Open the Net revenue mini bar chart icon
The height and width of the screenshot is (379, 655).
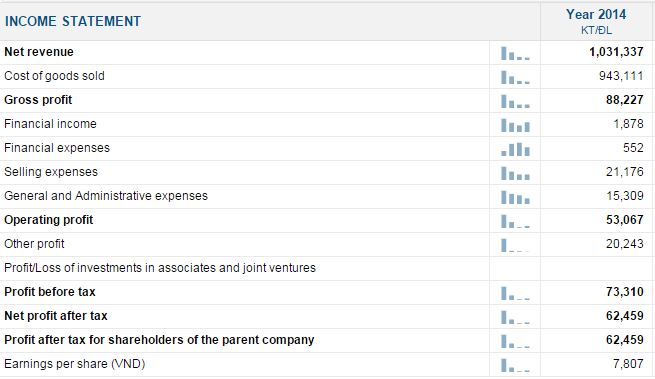tap(515, 53)
